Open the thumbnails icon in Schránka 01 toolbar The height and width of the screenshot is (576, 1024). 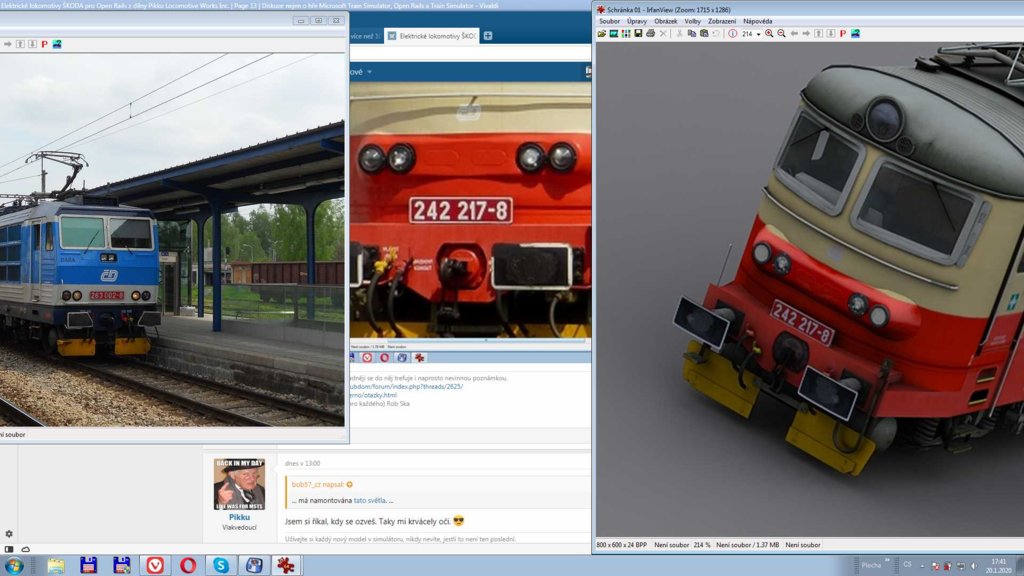[x=626, y=33]
